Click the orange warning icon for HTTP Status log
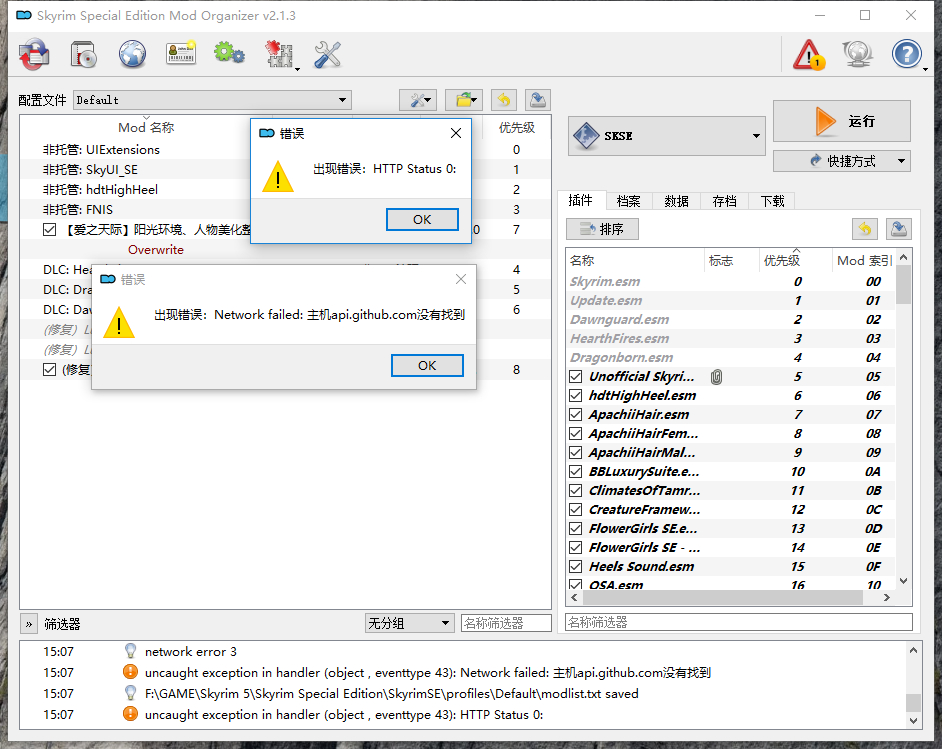The width and height of the screenshot is (942, 749). click(x=130, y=714)
